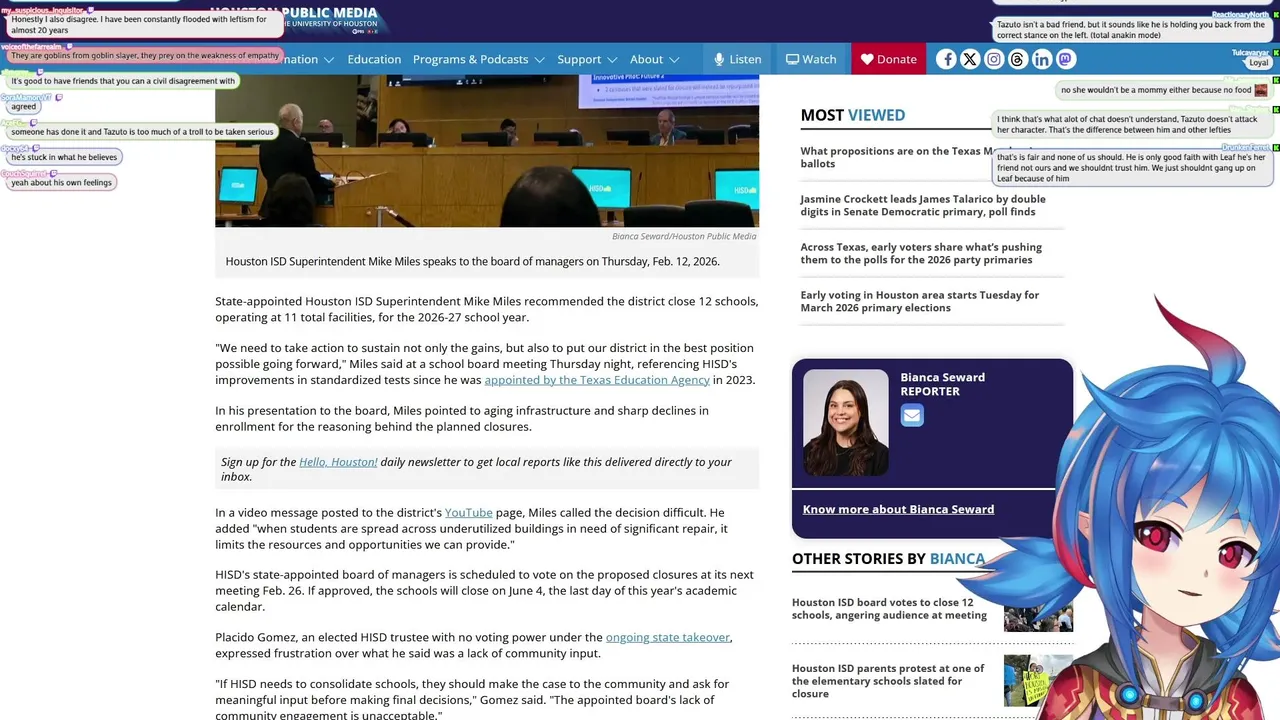The width and height of the screenshot is (1280, 720).
Task: Open the X (Twitter) social icon
Action: pos(970,59)
